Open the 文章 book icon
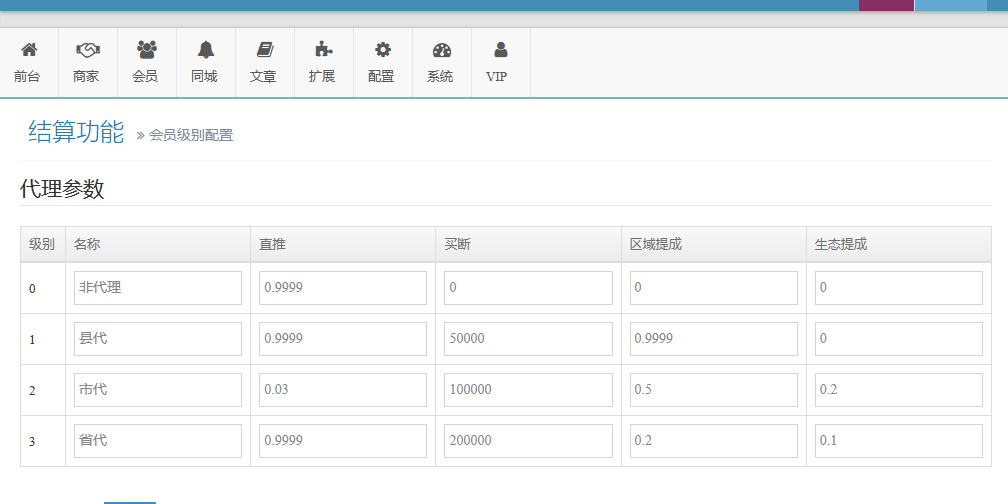 tap(264, 49)
